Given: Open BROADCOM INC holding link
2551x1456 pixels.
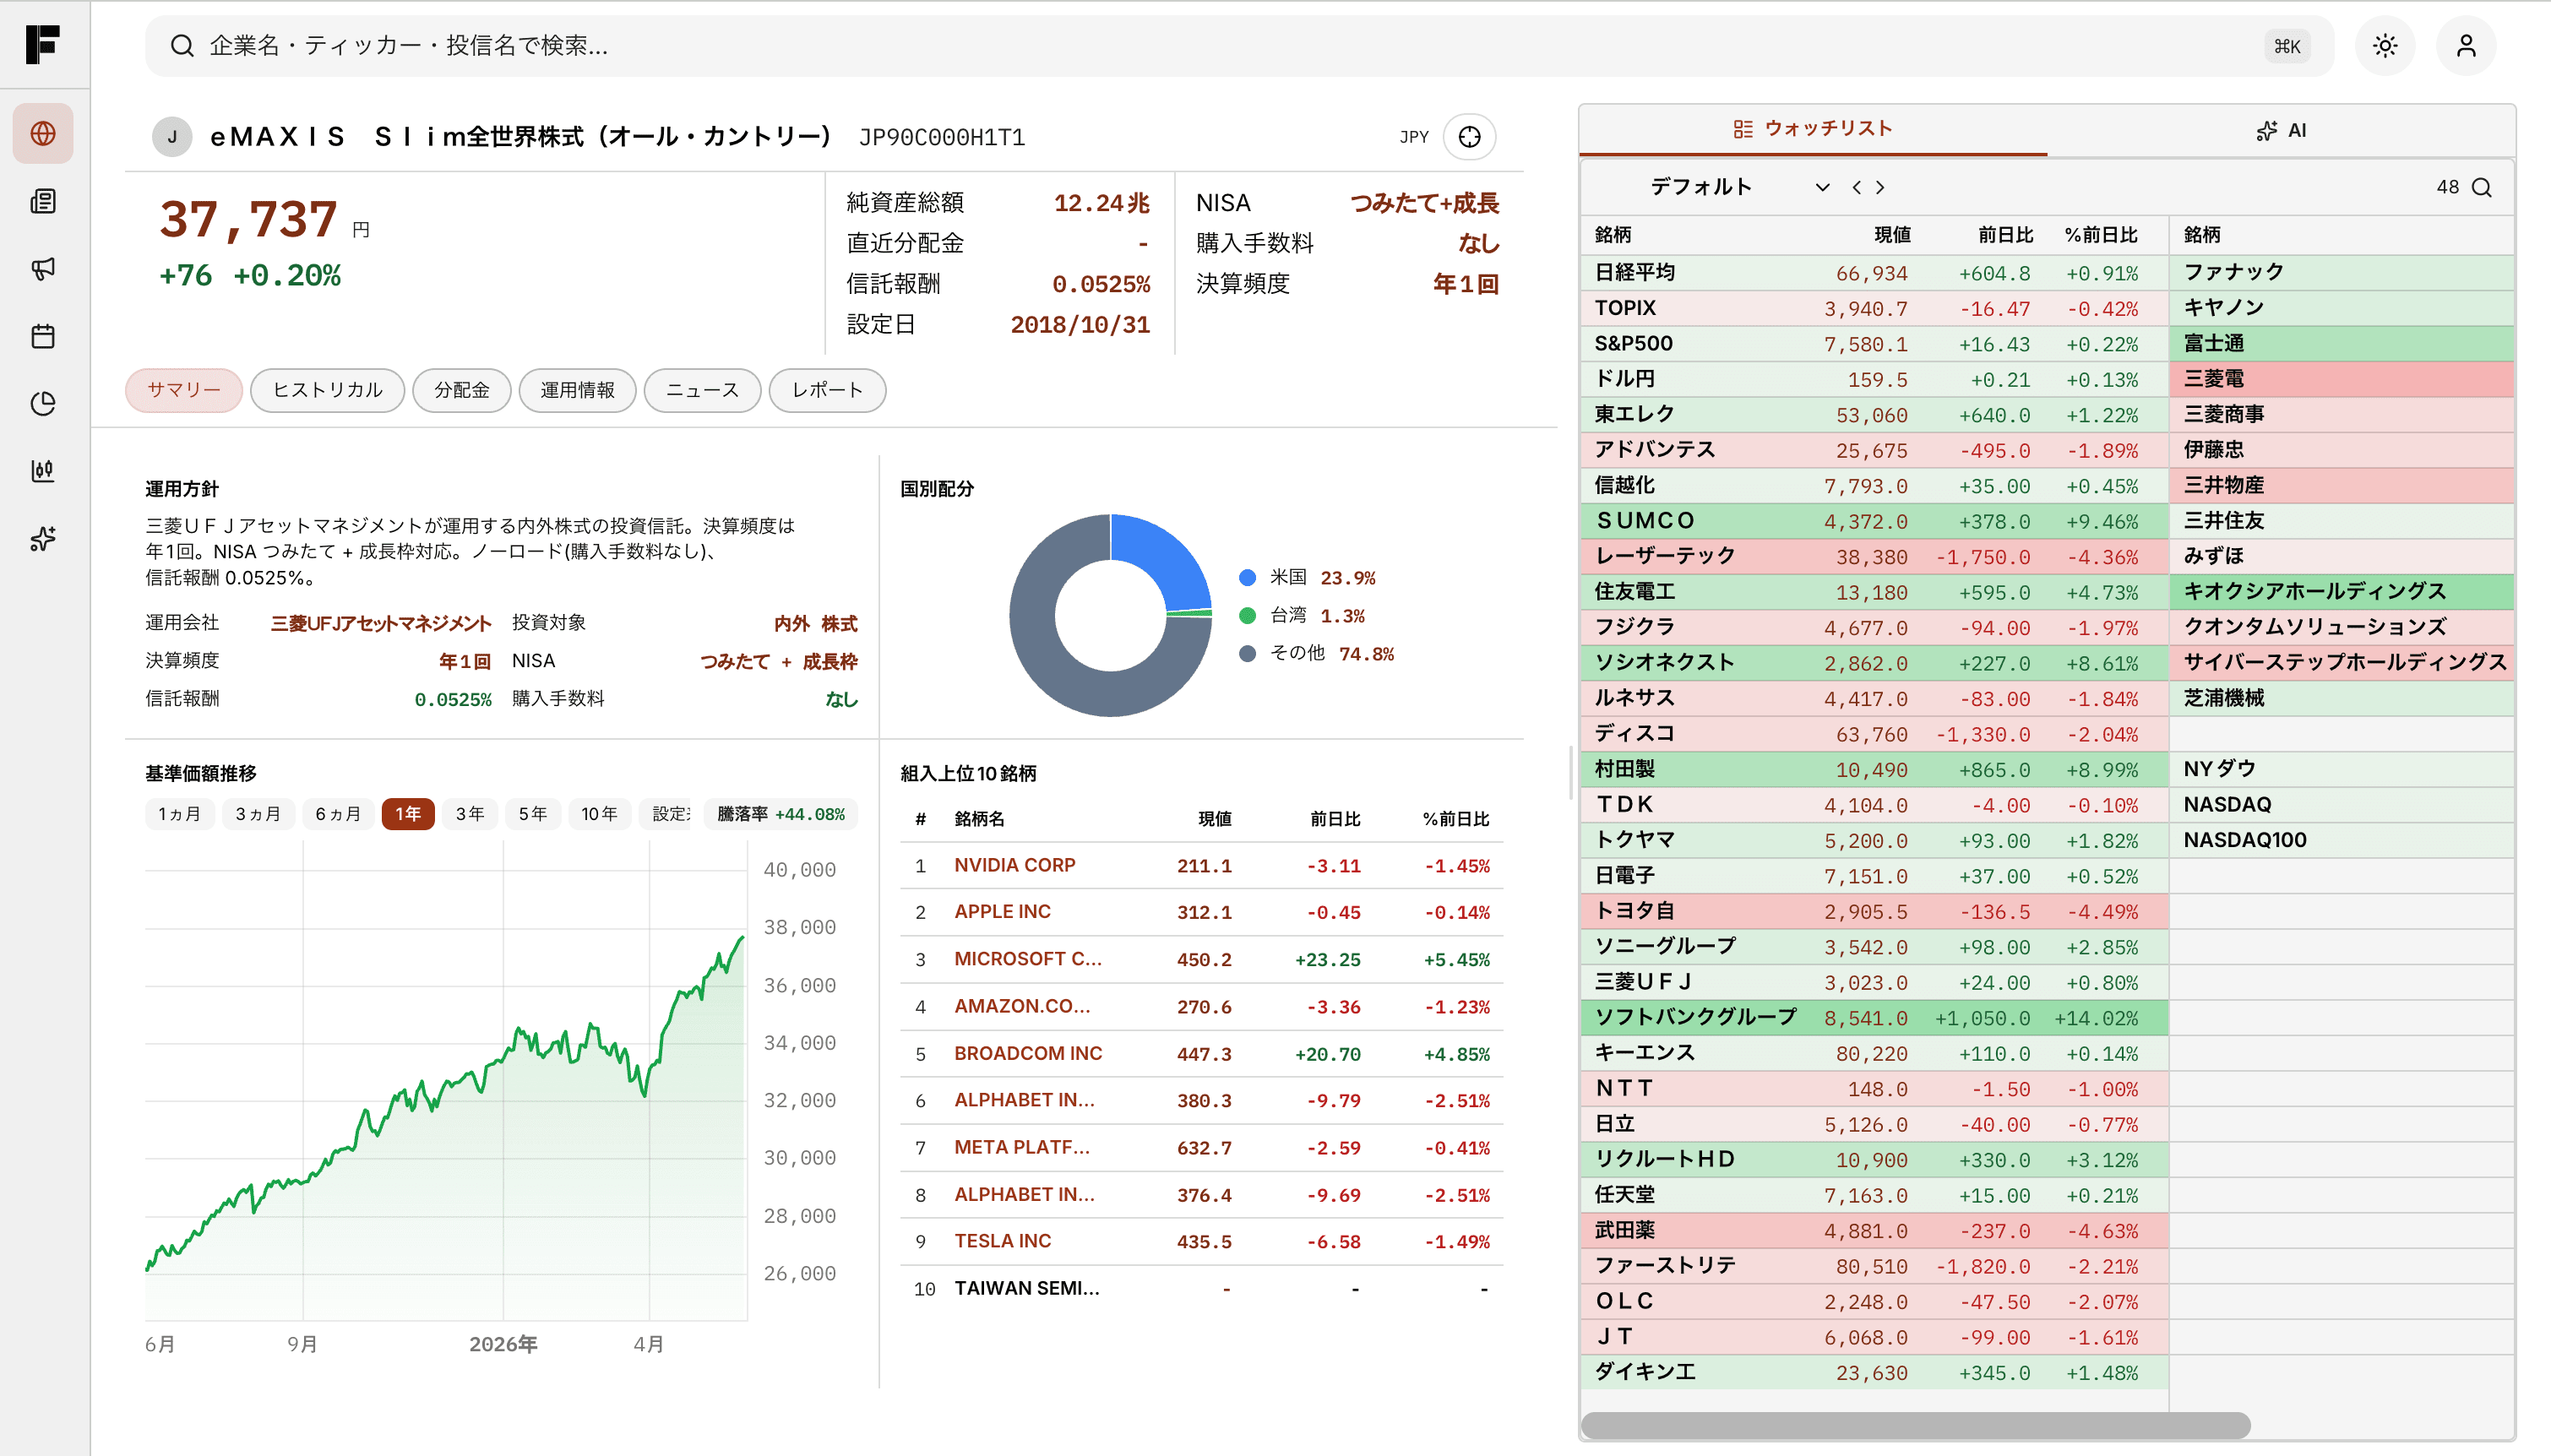Looking at the screenshot, I should tap(1028, 1054).
